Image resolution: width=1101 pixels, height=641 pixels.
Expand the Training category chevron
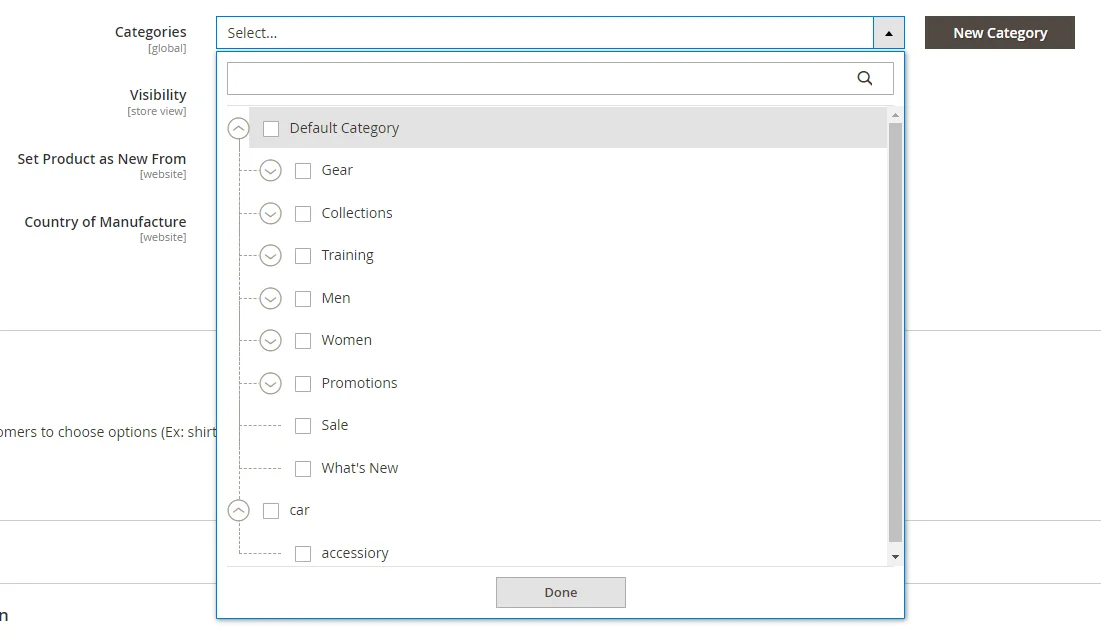click(270, 256)
